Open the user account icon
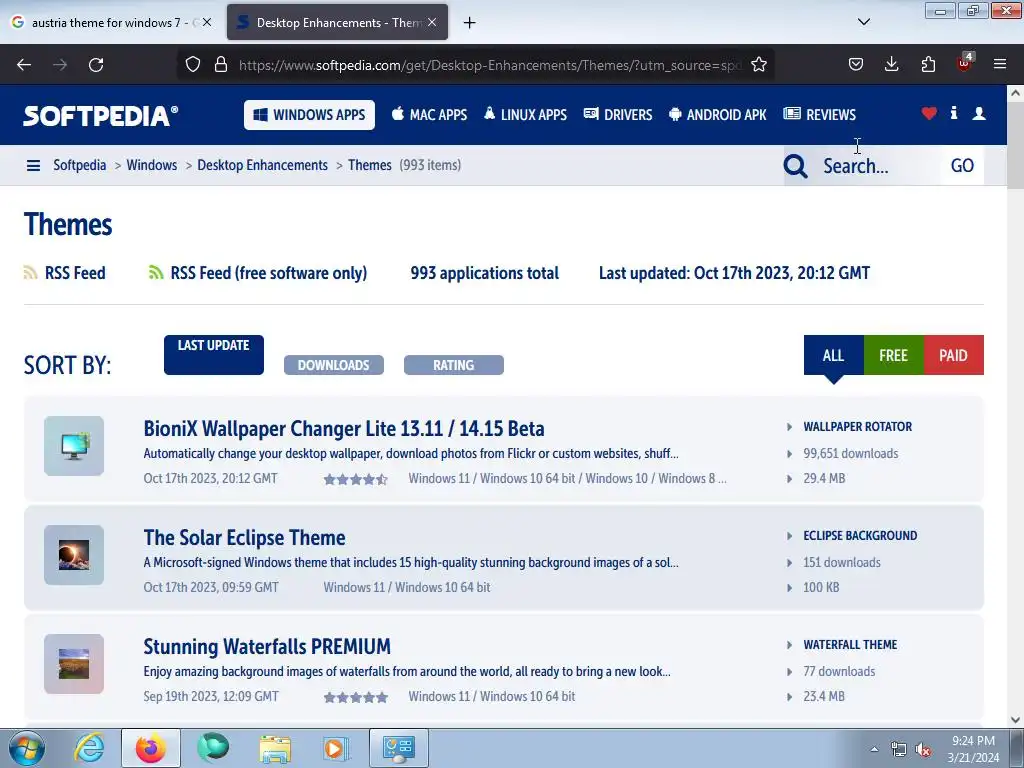The width and height of the screenshot is (1024, 768). click(x=979, y=114)
